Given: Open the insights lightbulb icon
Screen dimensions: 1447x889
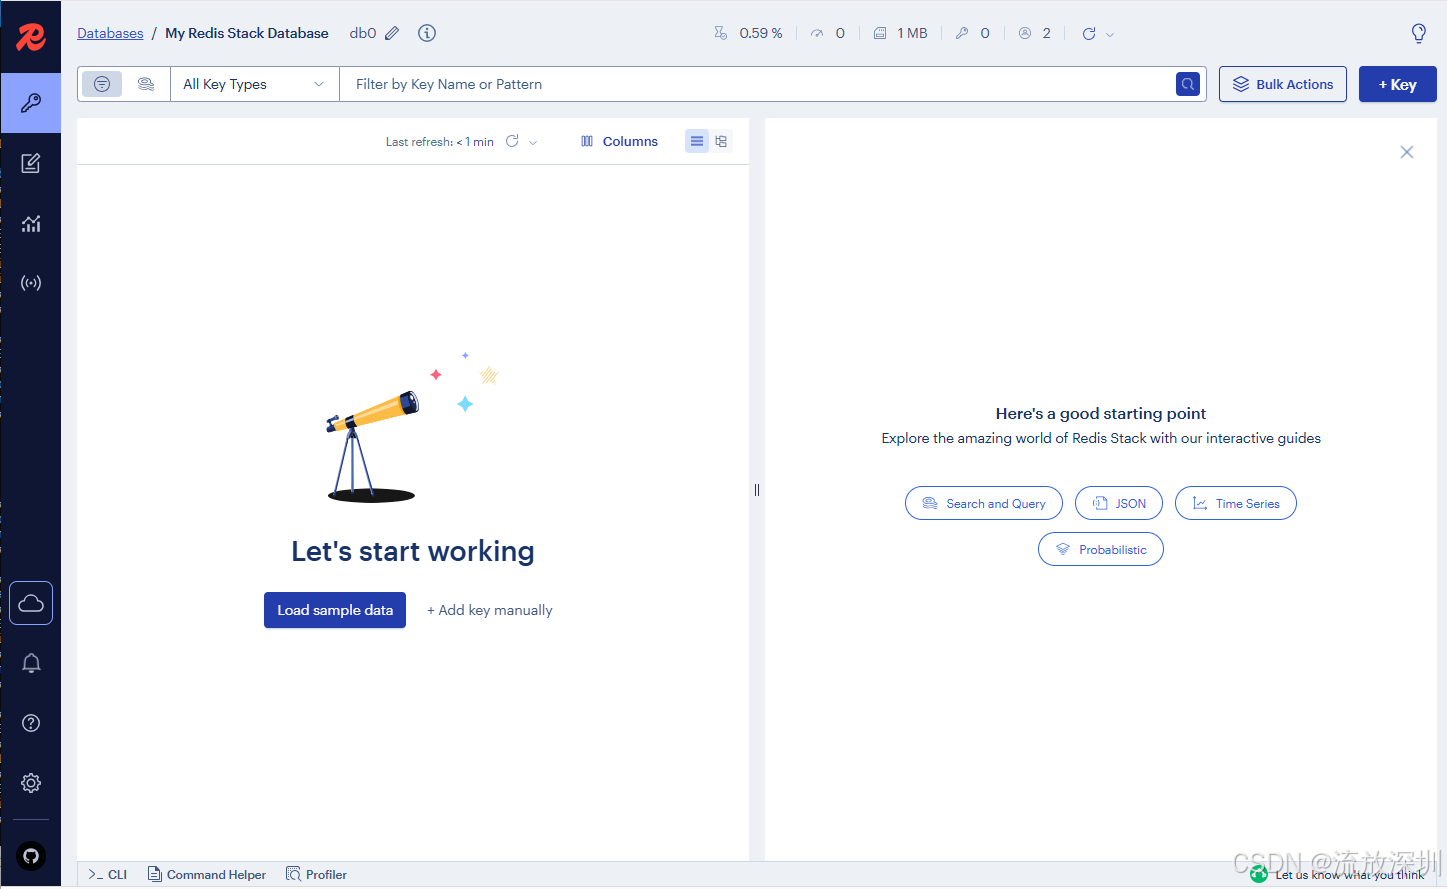Looking at the screenshot, I should [1418, 33].
